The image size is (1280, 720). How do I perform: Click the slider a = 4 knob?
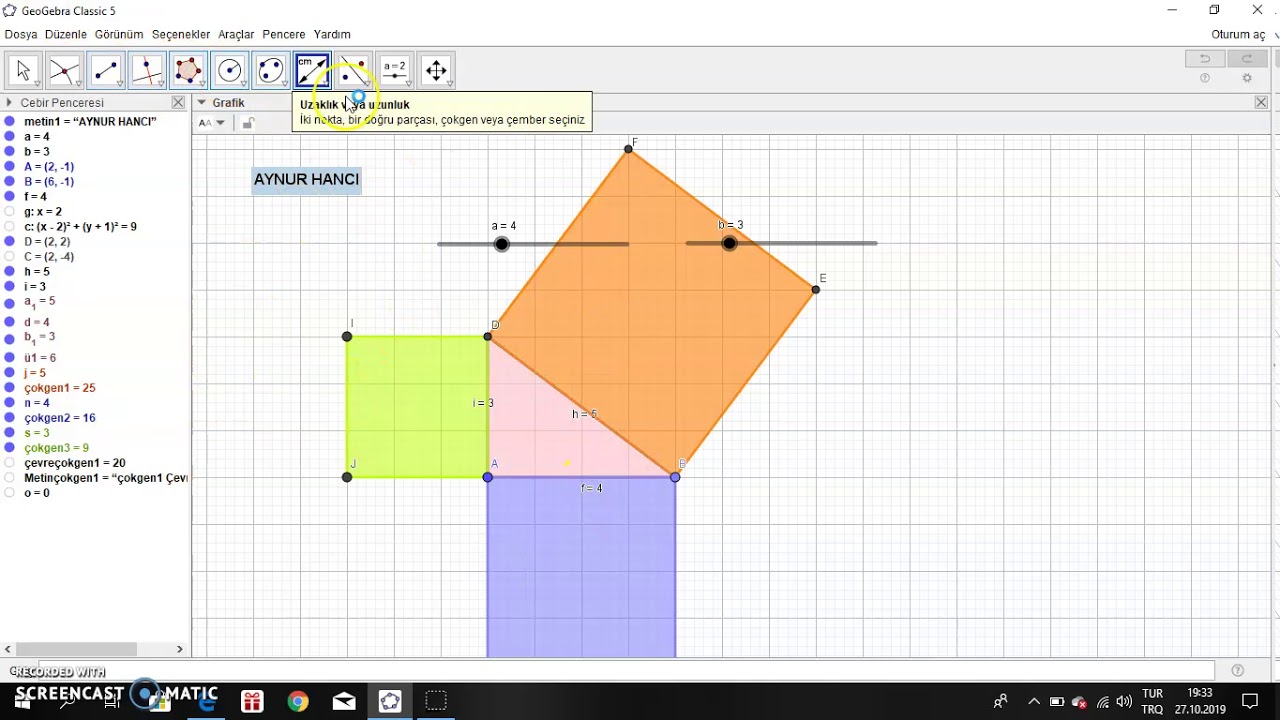pos(502,244)
